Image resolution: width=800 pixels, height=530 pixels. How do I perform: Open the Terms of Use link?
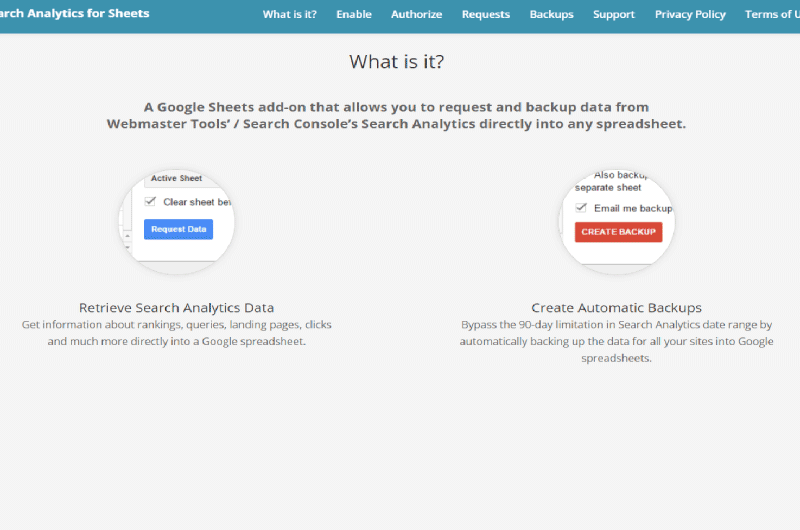[x=772, y=14]
